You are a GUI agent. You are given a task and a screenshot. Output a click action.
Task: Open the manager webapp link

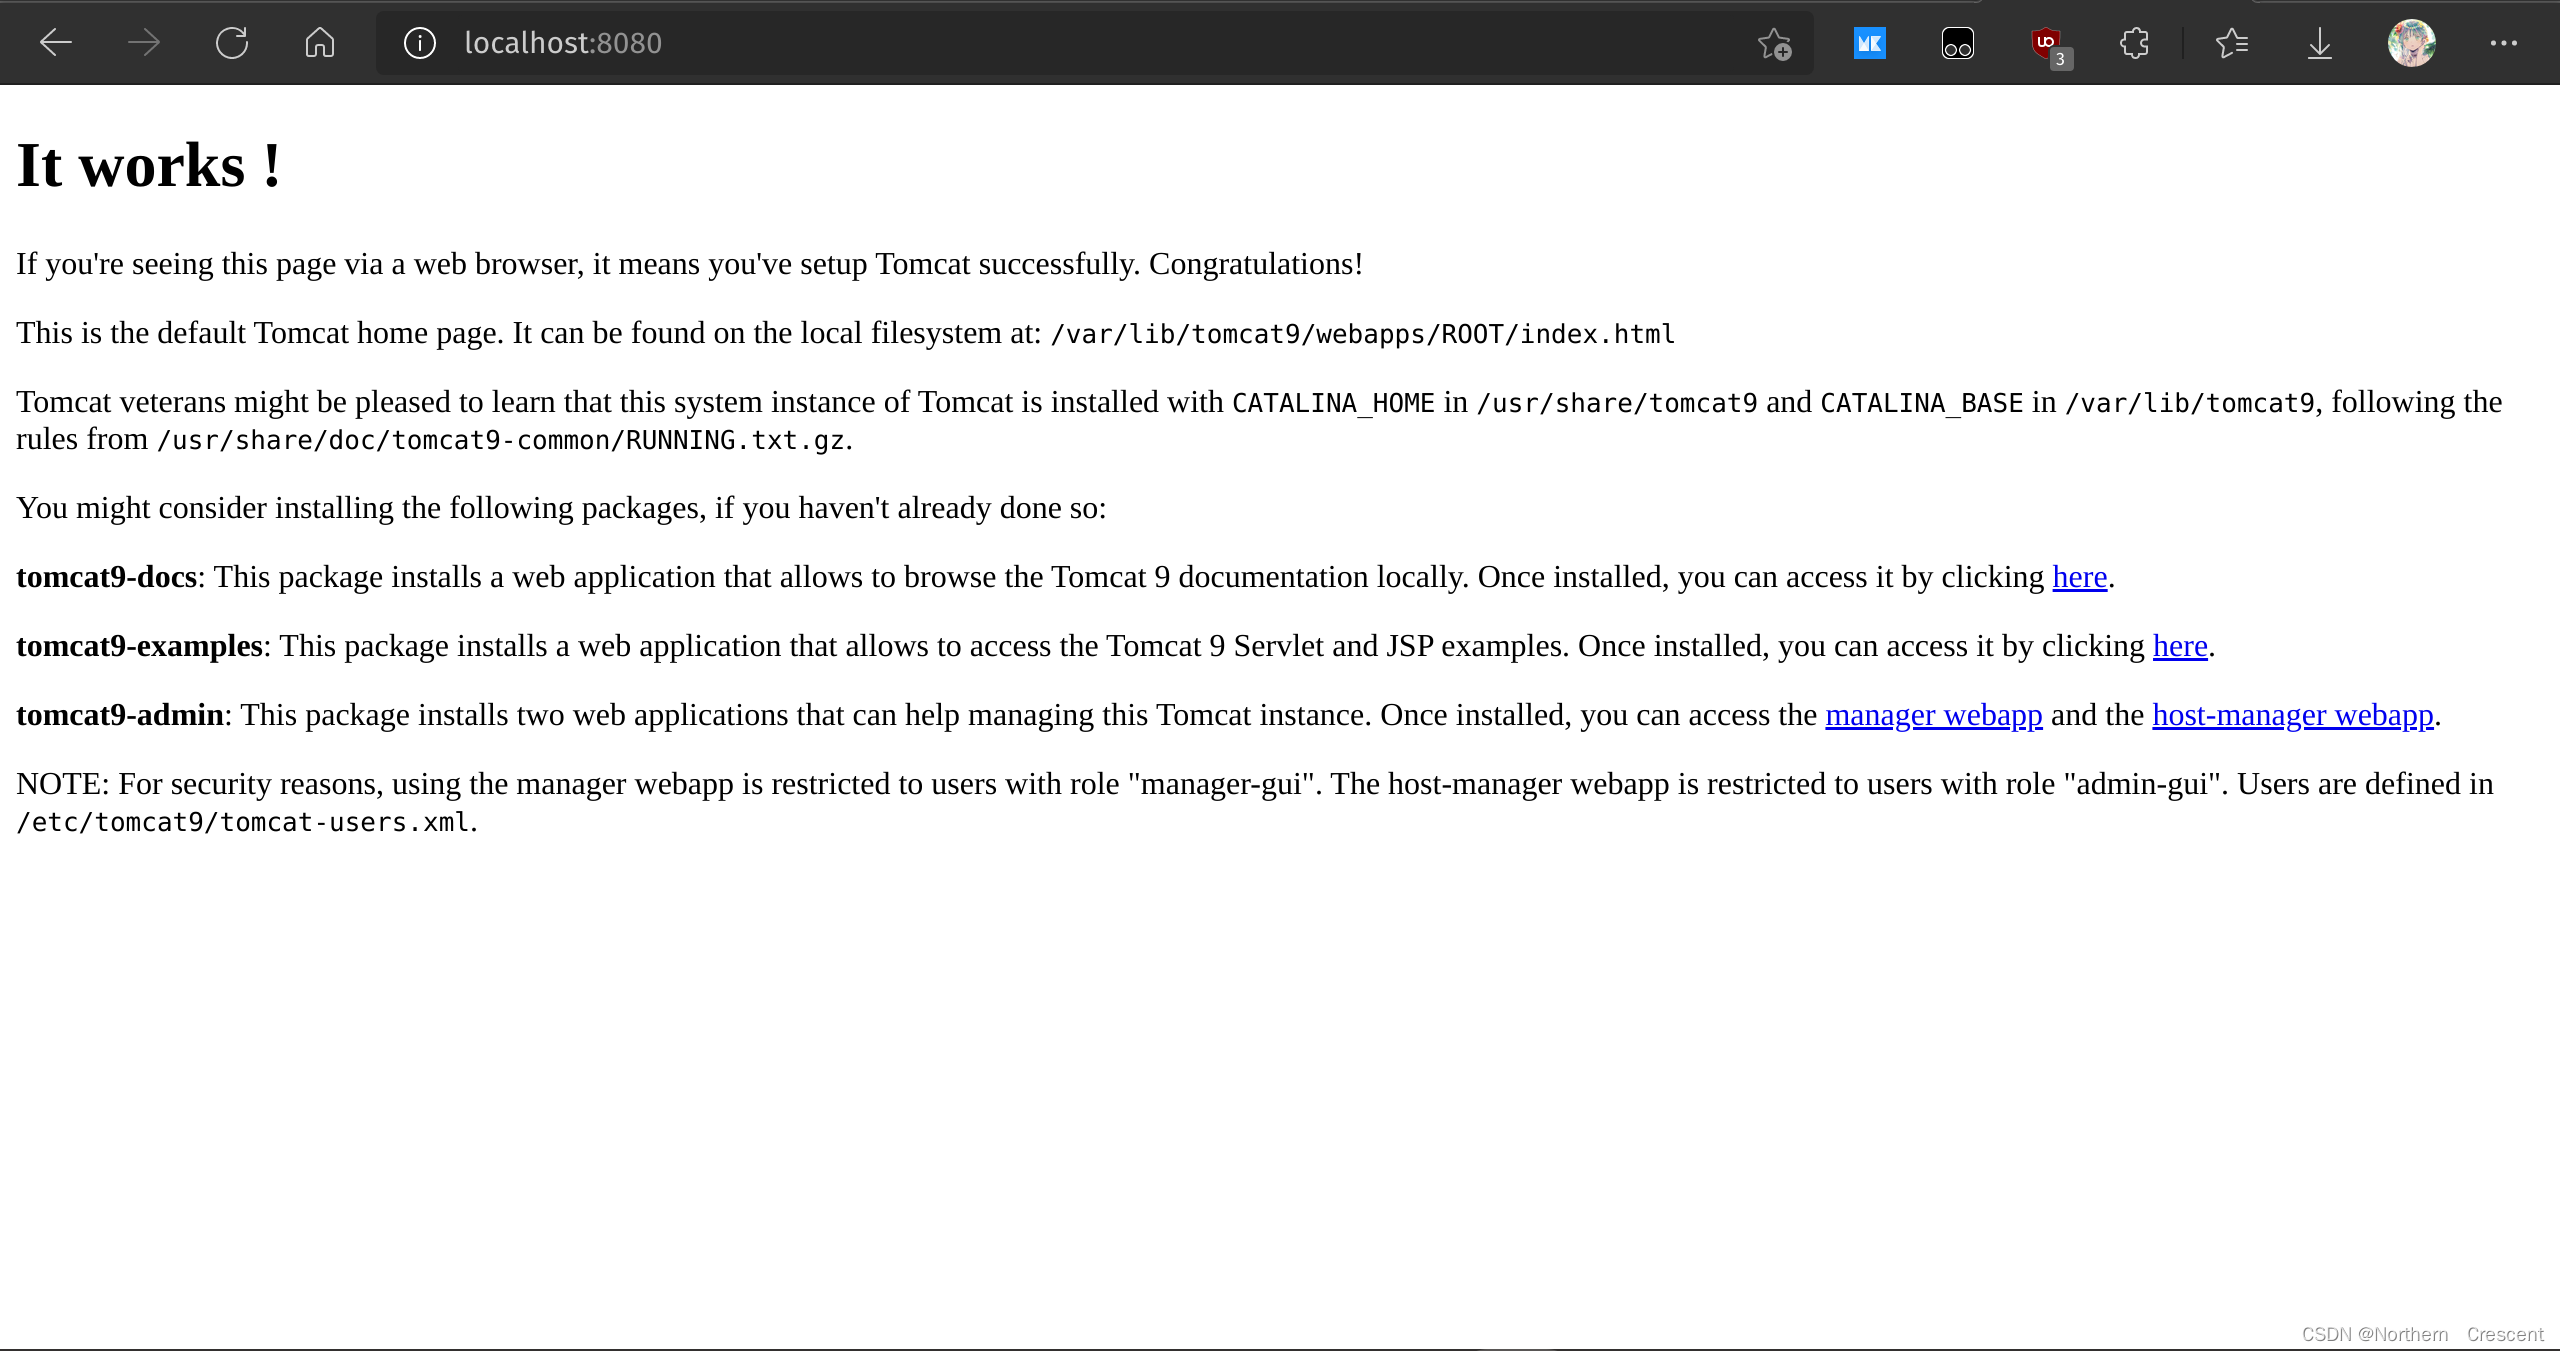[1934, 714]
